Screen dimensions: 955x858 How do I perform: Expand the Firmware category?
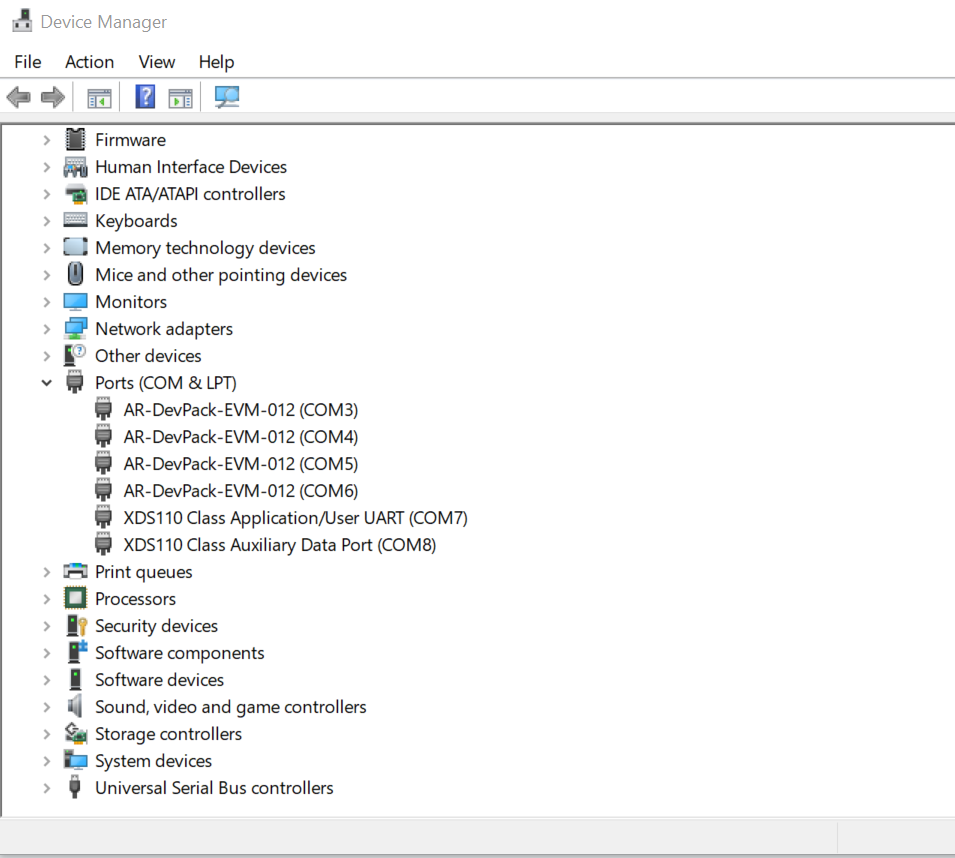tap(47, 140)
